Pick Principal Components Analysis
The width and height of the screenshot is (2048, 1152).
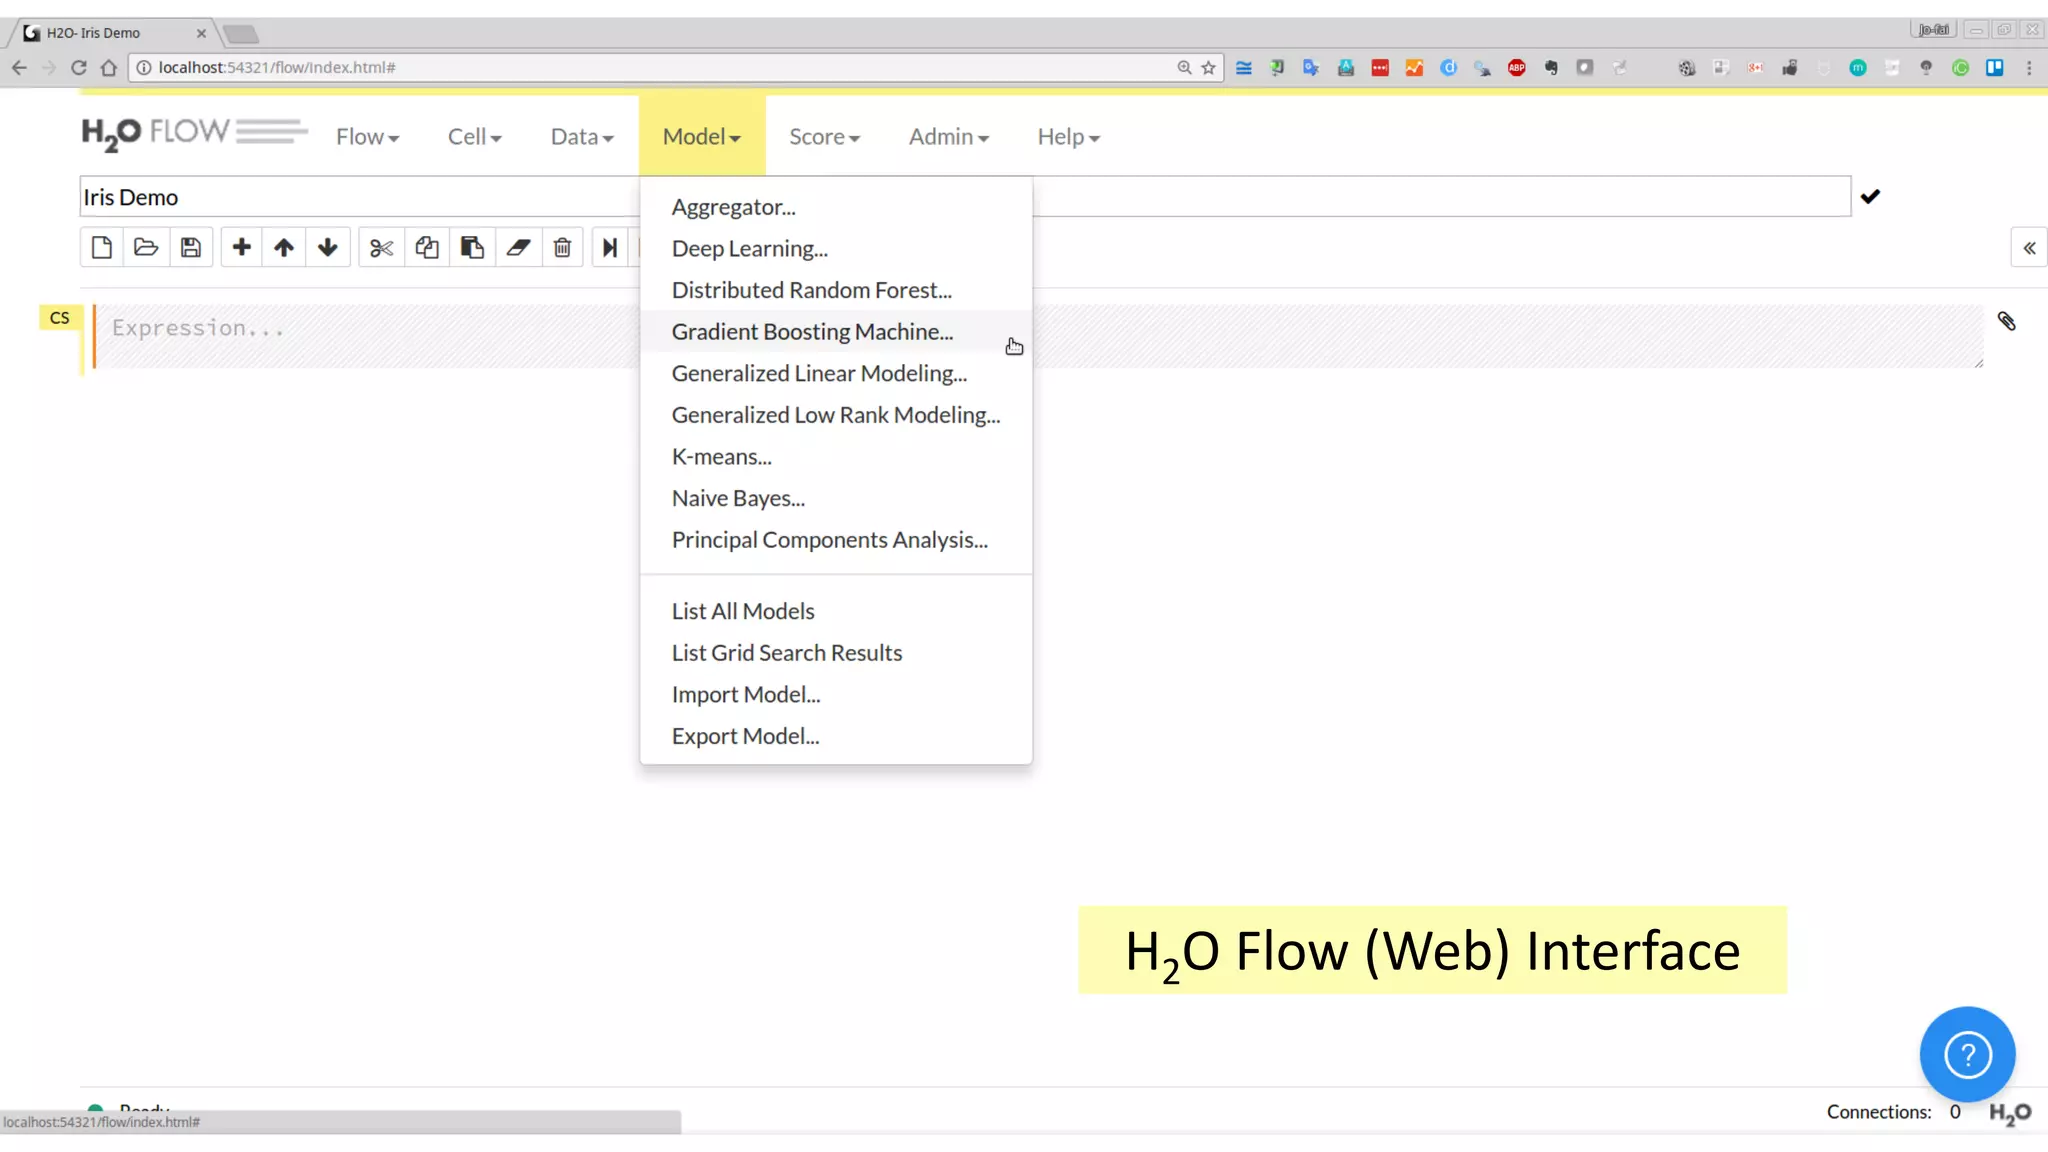click(836, 540)
